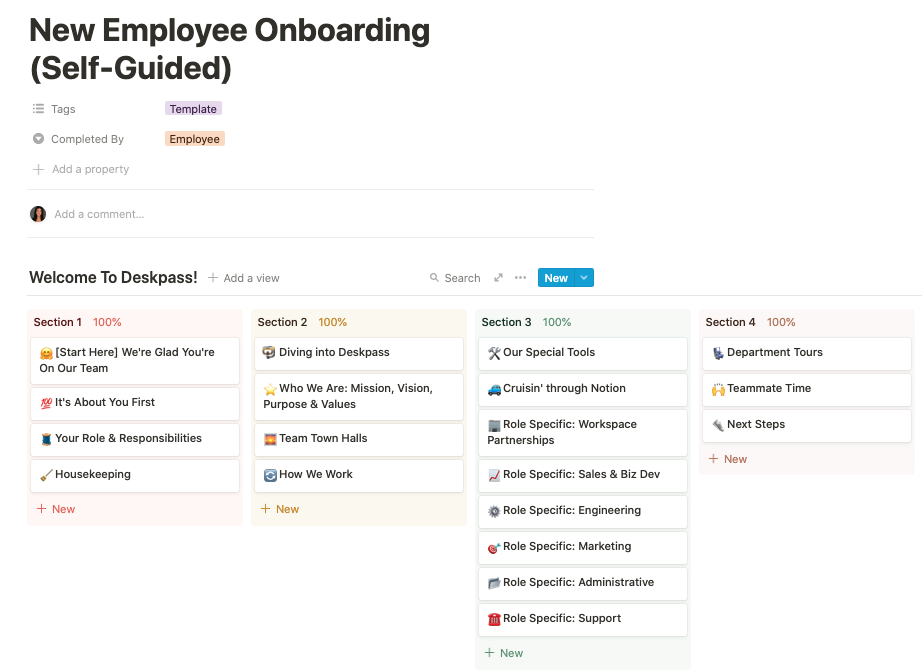Image resolution: width=922 pixels, height=671 pixels.
Task: Open the Next Steps card title
Action: (756, 424)
